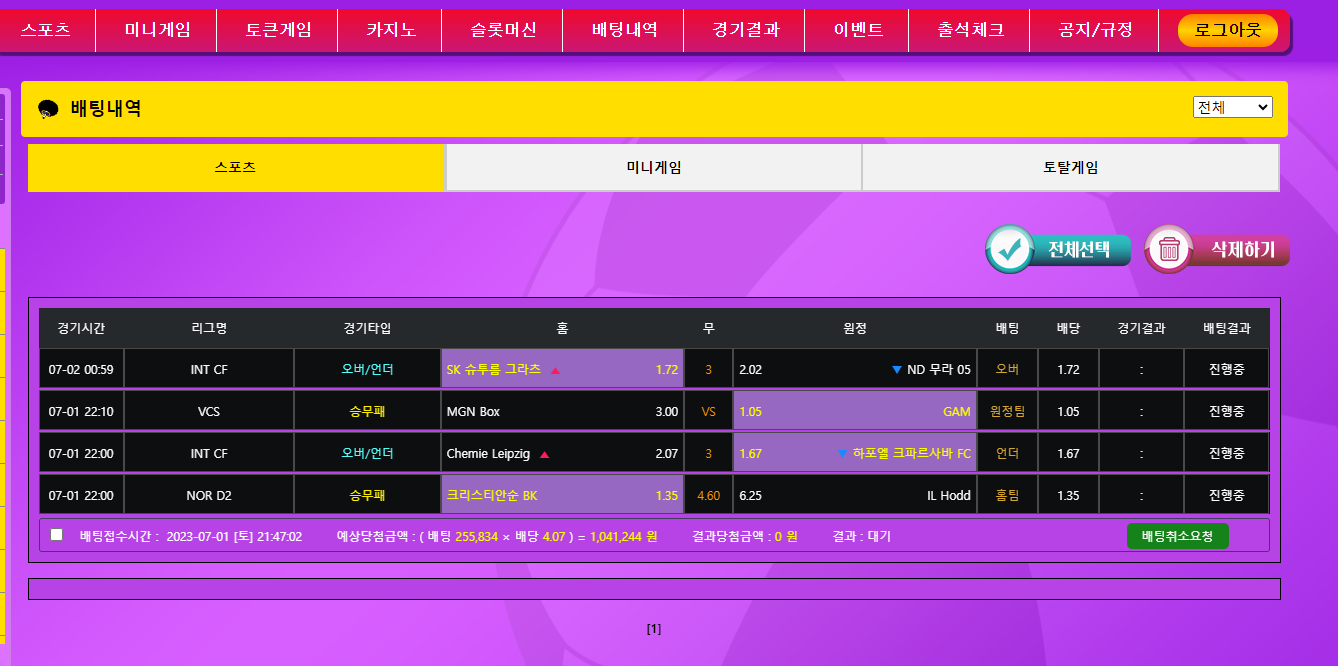Click the checkmark Select All icon
Image resolution: width=1338 pixels, height=666 pixels.
[1010, 249]
